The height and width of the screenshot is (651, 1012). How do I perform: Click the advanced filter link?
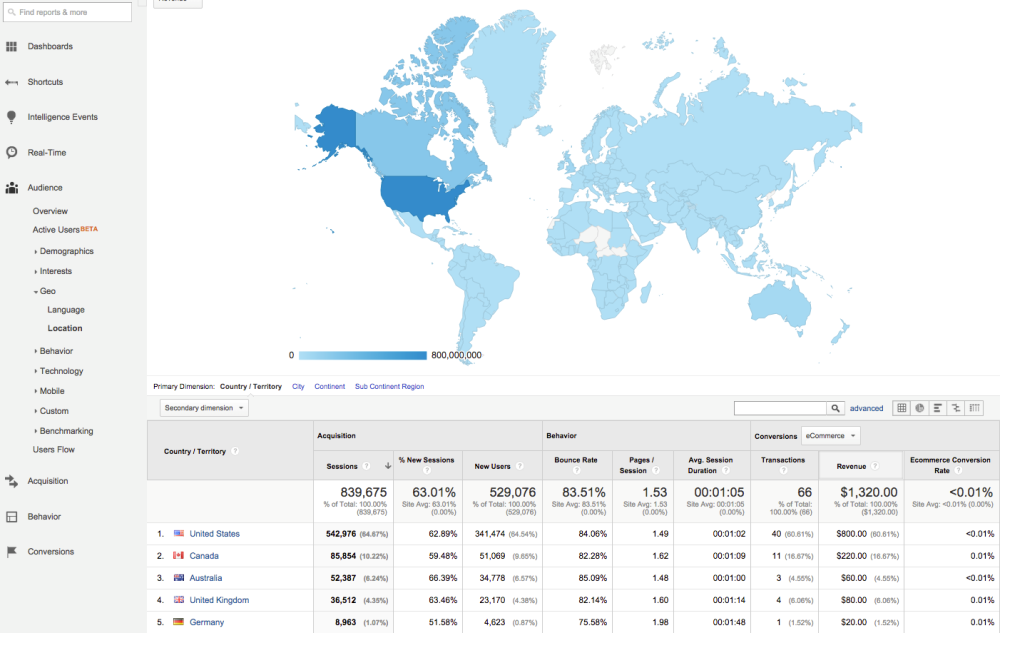tap(866, 408)
